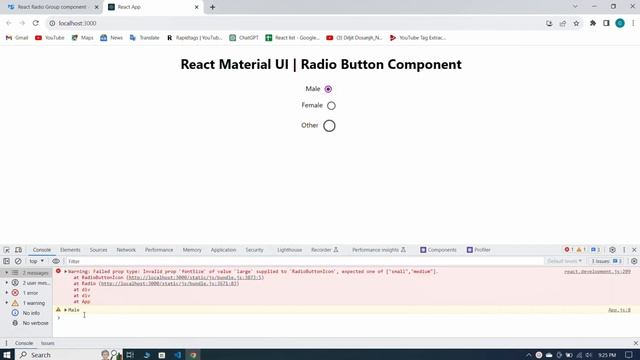Open Task View on the taskbar
Image resolution: width=640 pixels, height=360 pixels.
(x=130, y=355)
